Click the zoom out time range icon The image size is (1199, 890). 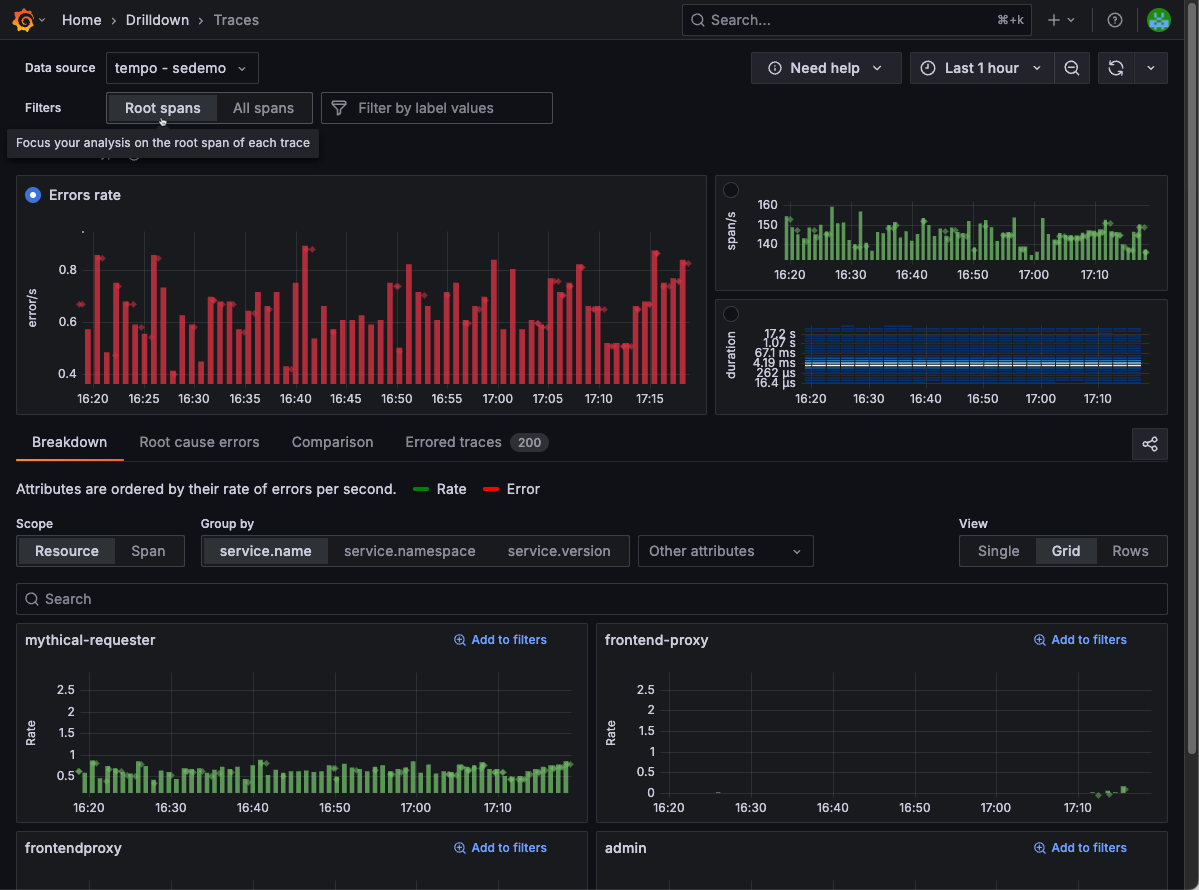click(1071, 68)
